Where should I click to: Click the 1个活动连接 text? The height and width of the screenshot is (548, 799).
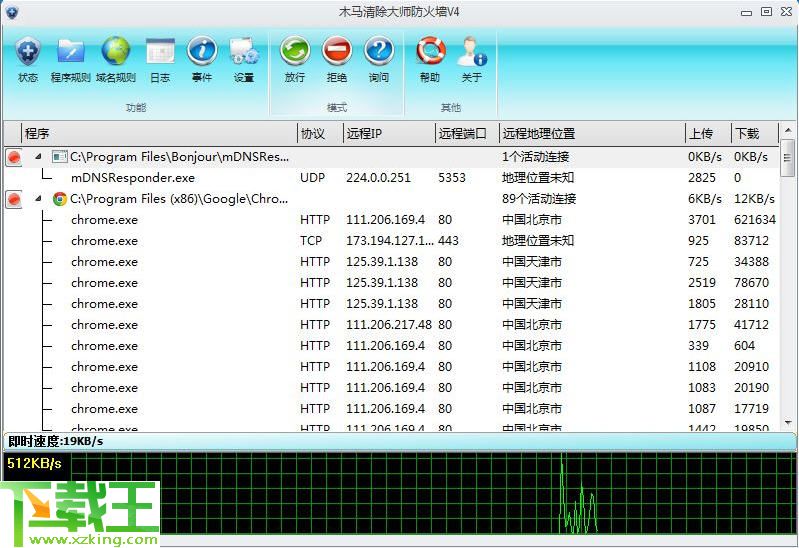535,157
